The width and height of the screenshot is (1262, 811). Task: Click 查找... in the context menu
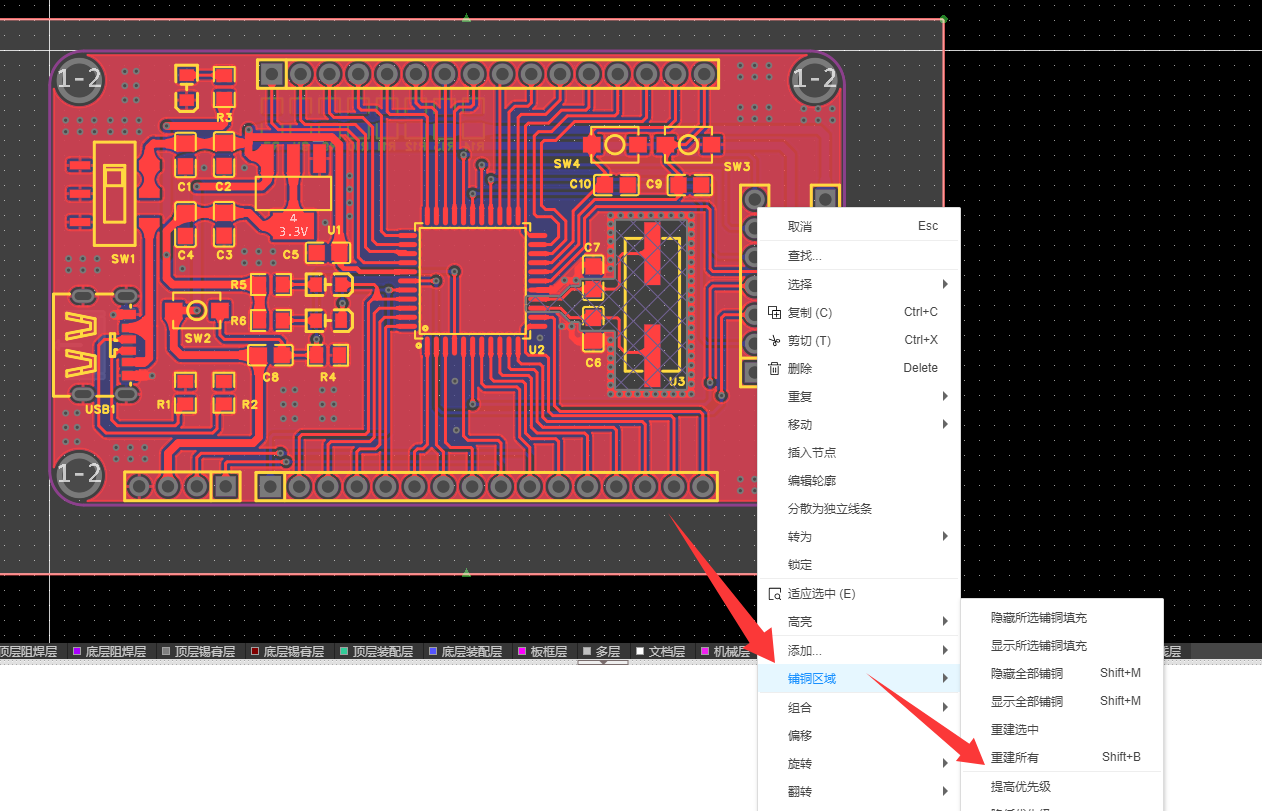point(804,256)
